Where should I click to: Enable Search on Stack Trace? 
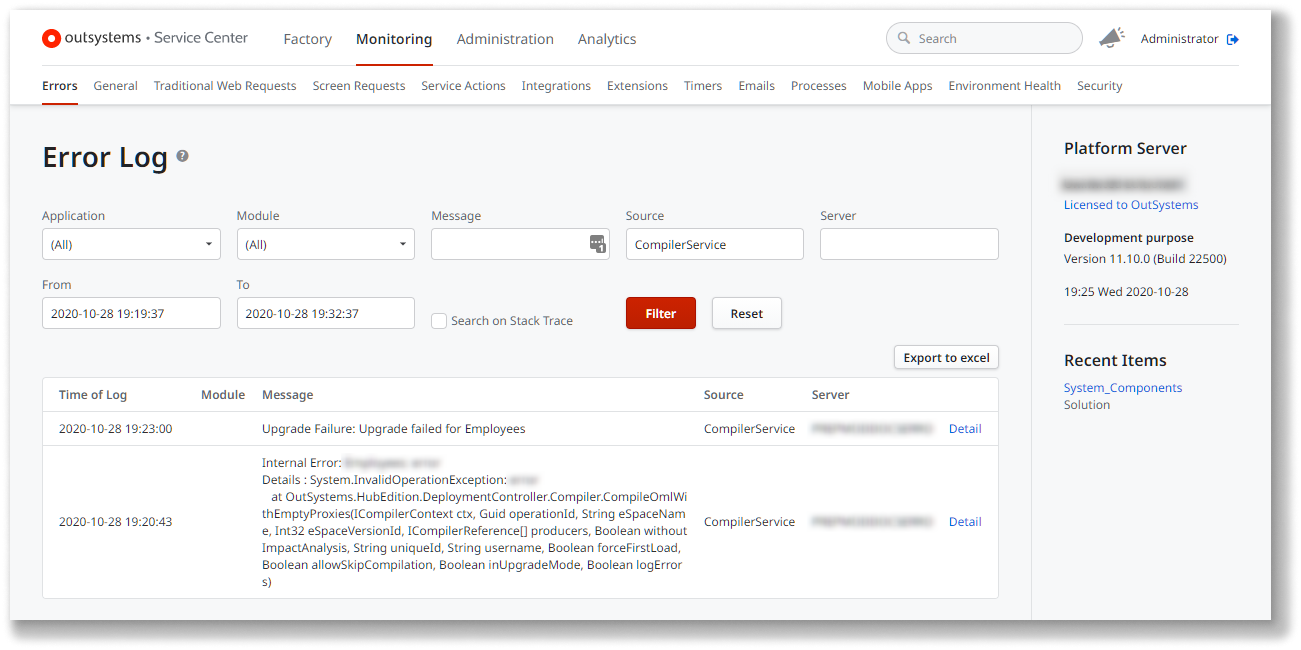click(438, 320)
